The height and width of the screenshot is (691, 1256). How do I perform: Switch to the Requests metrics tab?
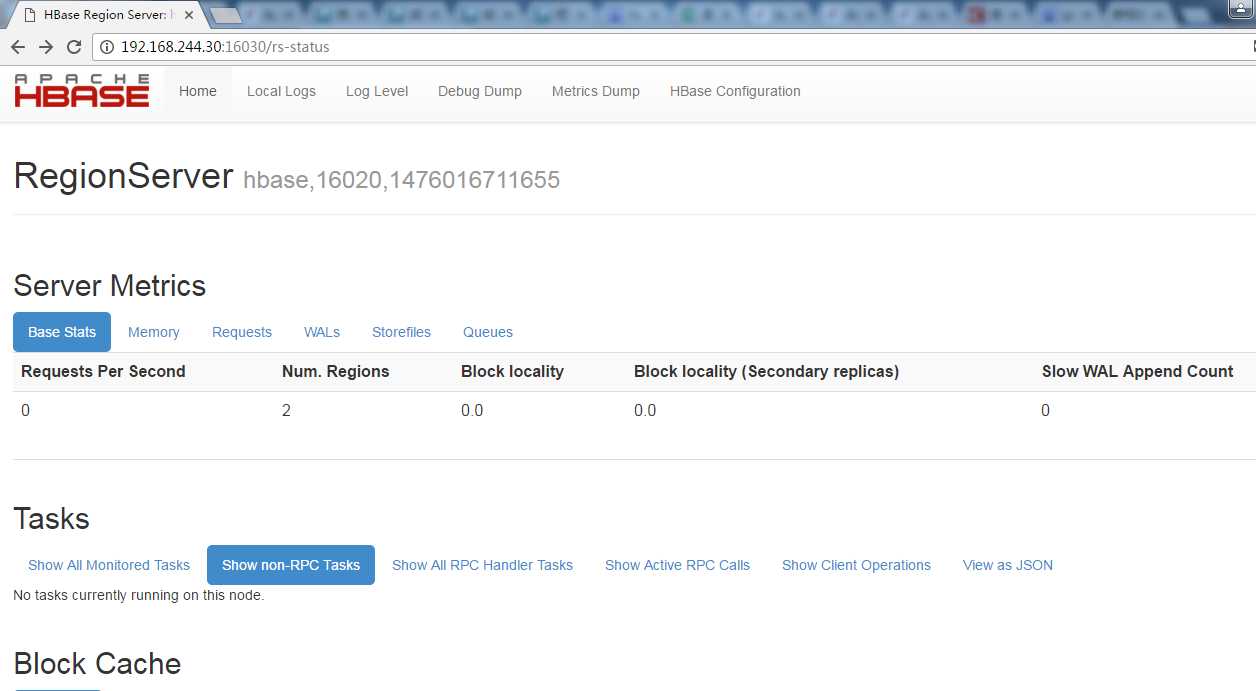tap(242, 332)
